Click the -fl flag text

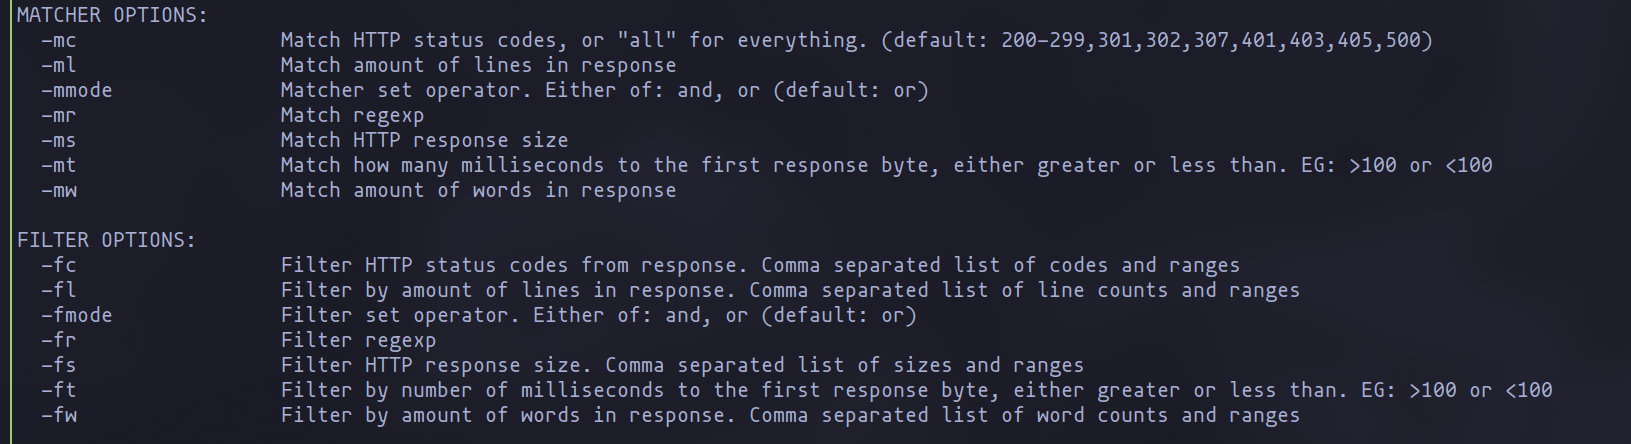59,290
